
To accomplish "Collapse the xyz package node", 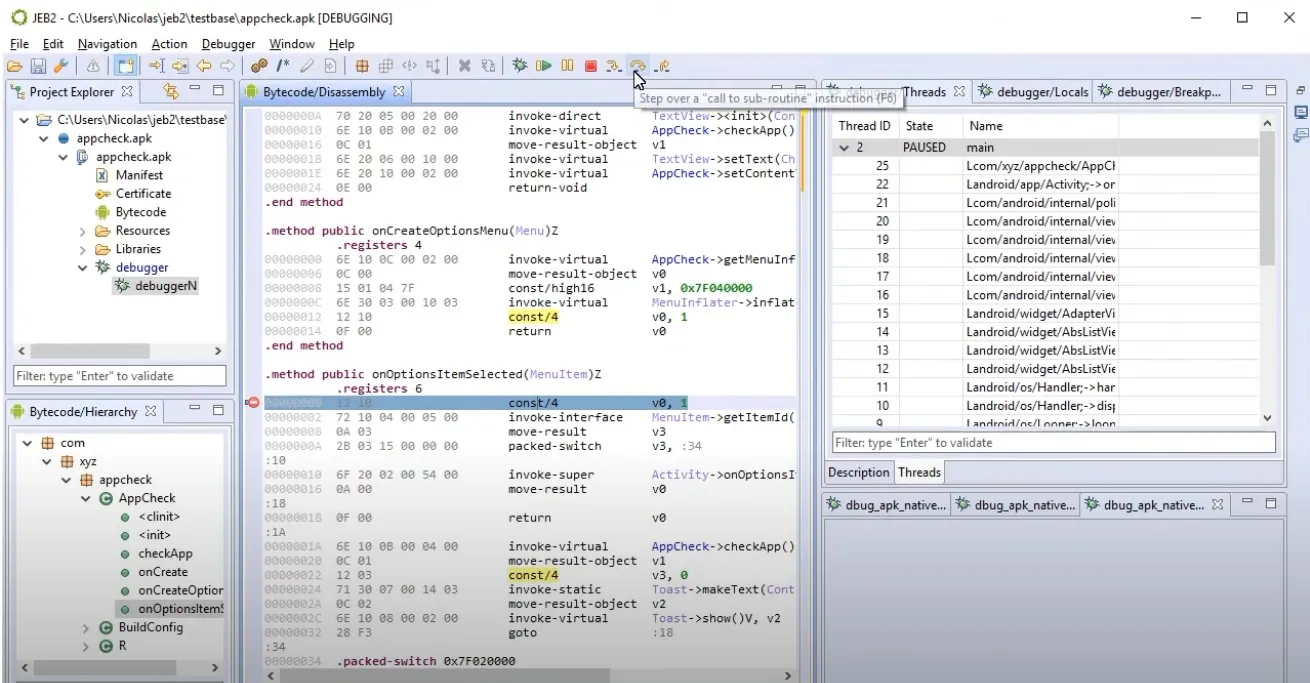I will click(45, 461).
